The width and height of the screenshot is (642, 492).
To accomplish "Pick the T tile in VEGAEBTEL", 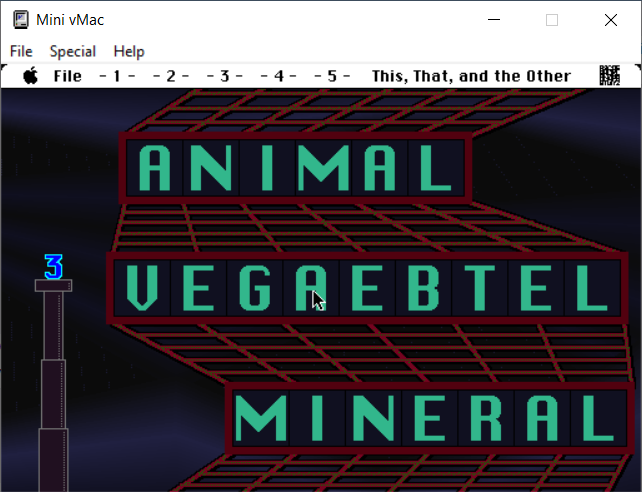I will [480, 288].
